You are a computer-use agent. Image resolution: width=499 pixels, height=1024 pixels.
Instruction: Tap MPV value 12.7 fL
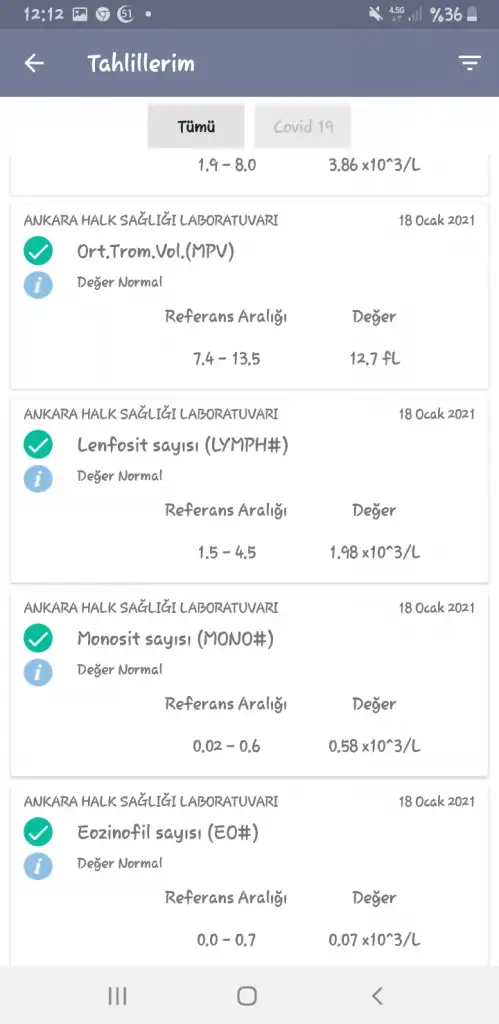[374, 359]
